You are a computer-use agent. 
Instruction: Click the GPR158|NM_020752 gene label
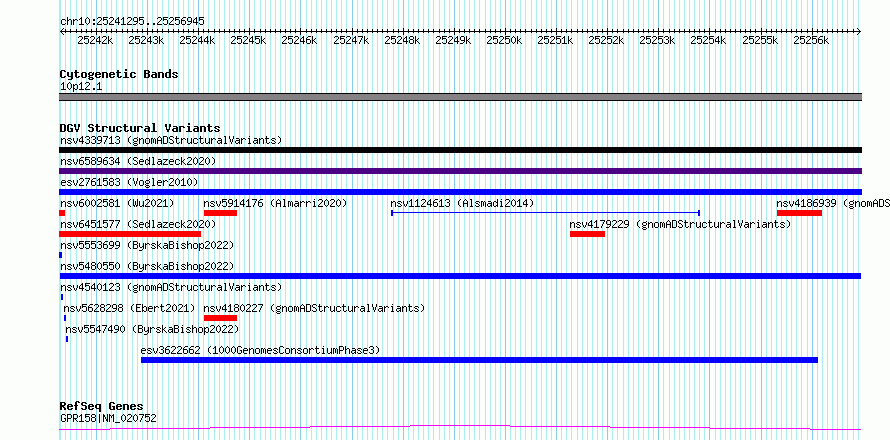(x=108, y=418)
